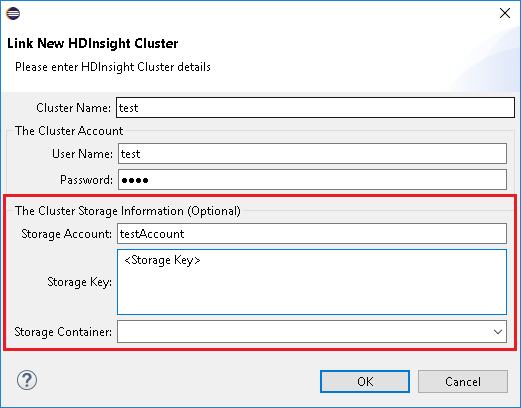521x408 pixels.
Task: Open the Storage Container dropdown
Action: tap(498, 332)
